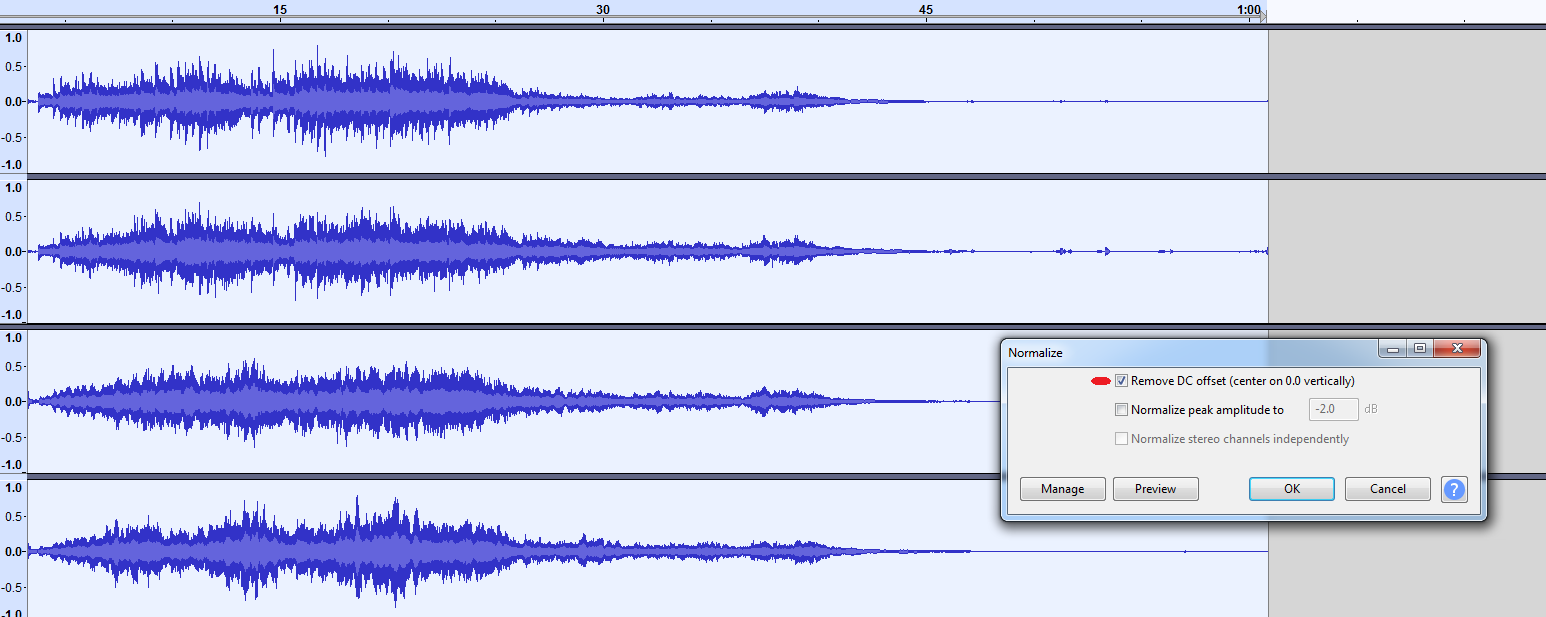Screen dimensions: 1546x617
Task: Click the 30 second mark on timeline ruler
Action: [x=603, y=10]
